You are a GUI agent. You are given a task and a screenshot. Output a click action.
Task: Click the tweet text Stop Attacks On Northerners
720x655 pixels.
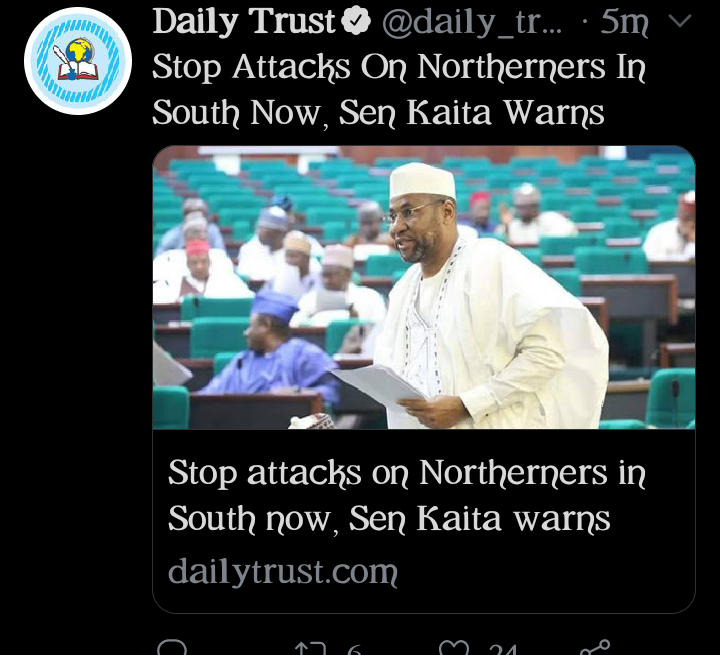click(399, 90)
